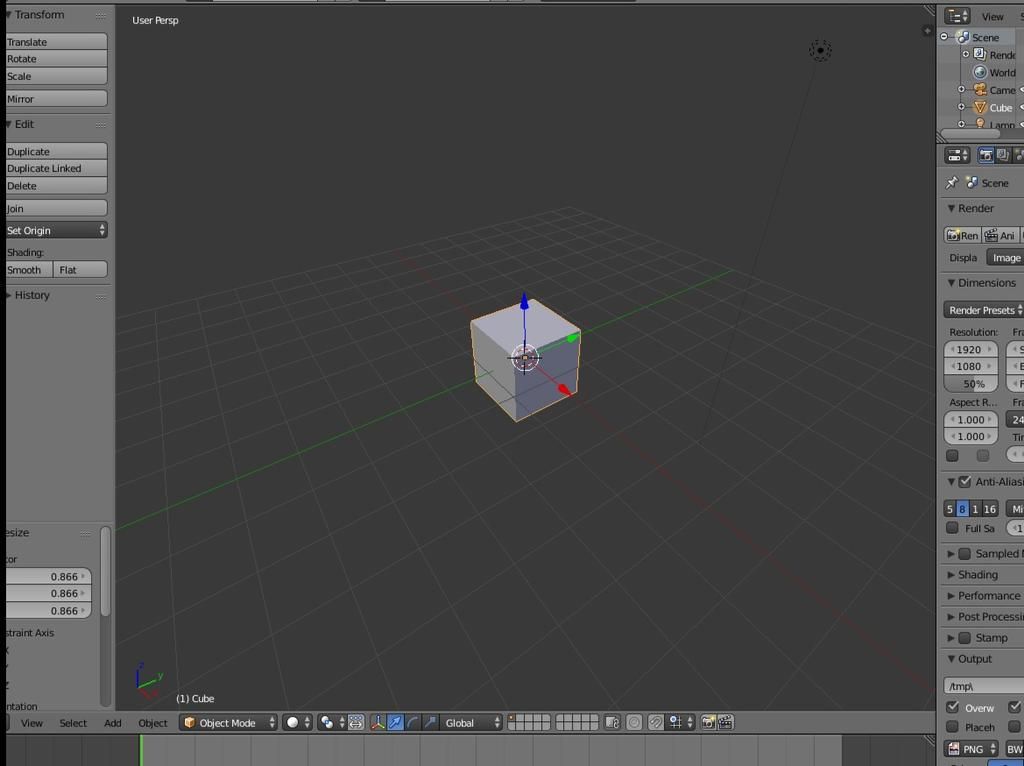Open the Set Origin dropdown

56,230
